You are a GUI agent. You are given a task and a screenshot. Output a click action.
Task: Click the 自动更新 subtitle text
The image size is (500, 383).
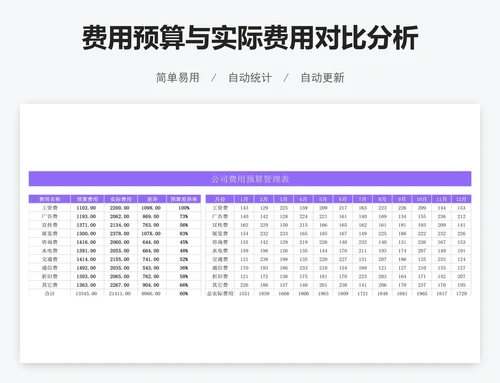pyautogui.click(x=322, y=78)
